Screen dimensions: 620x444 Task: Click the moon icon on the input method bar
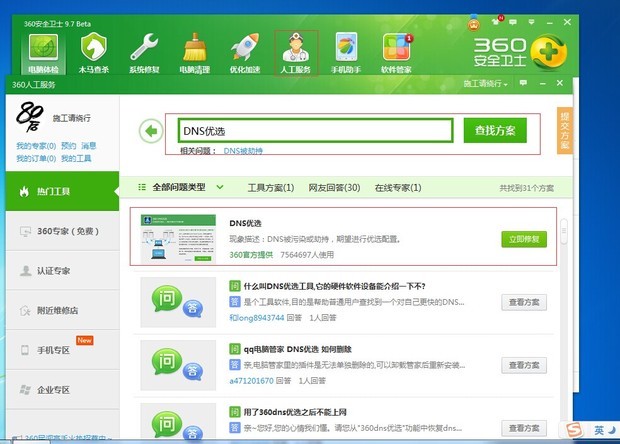[612, 430]
